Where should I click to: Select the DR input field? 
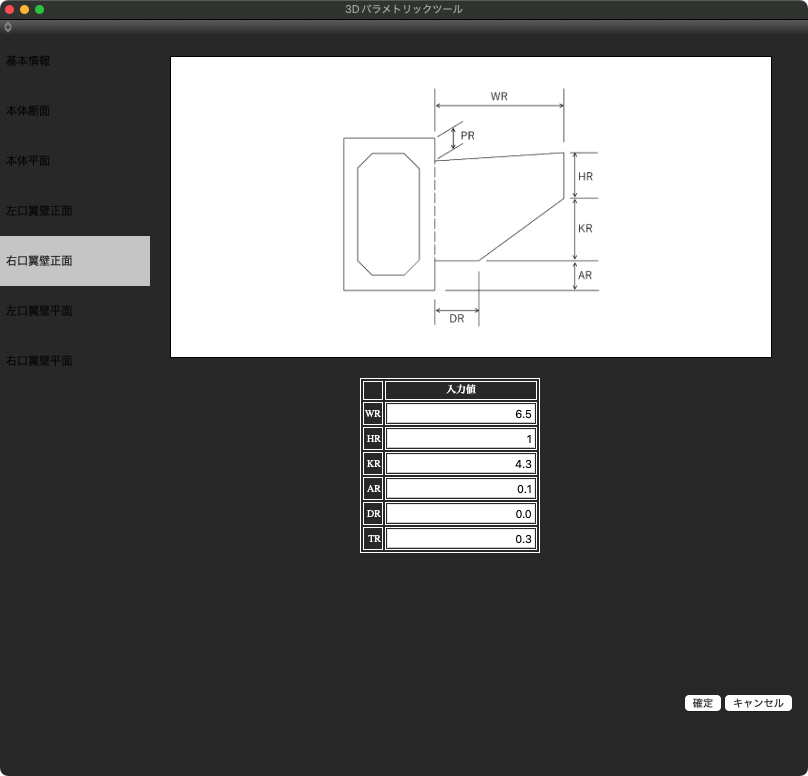point(460,514)
